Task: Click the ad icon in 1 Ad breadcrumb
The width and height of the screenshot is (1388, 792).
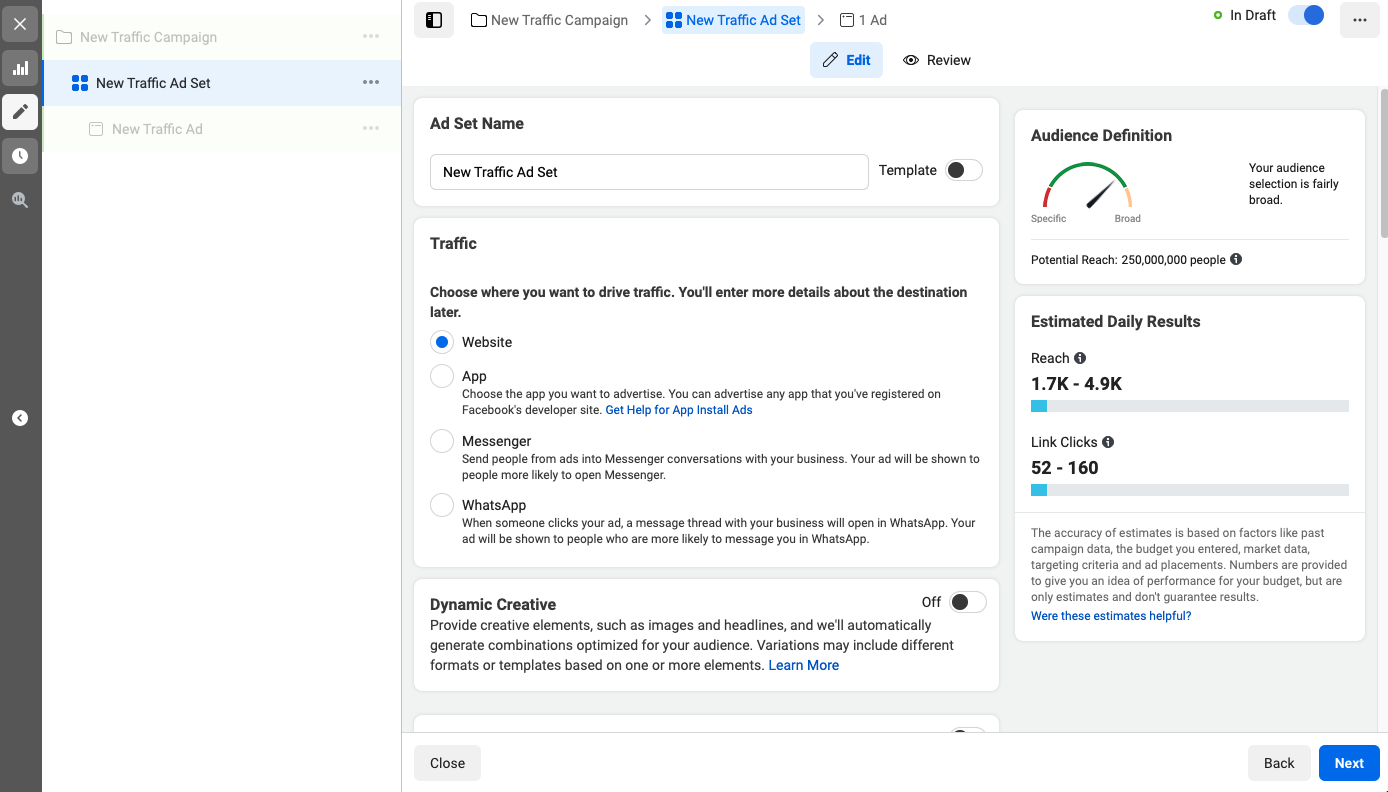Action: (x=847, y=20)
